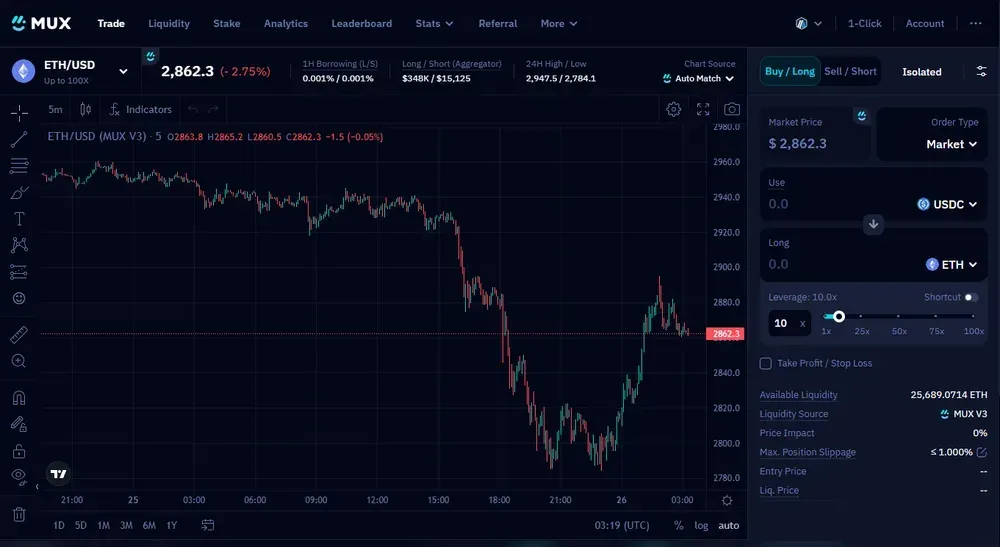
Task: Enable Take Profit / Stop Loss checkbox
Action: tap(766, 363)
